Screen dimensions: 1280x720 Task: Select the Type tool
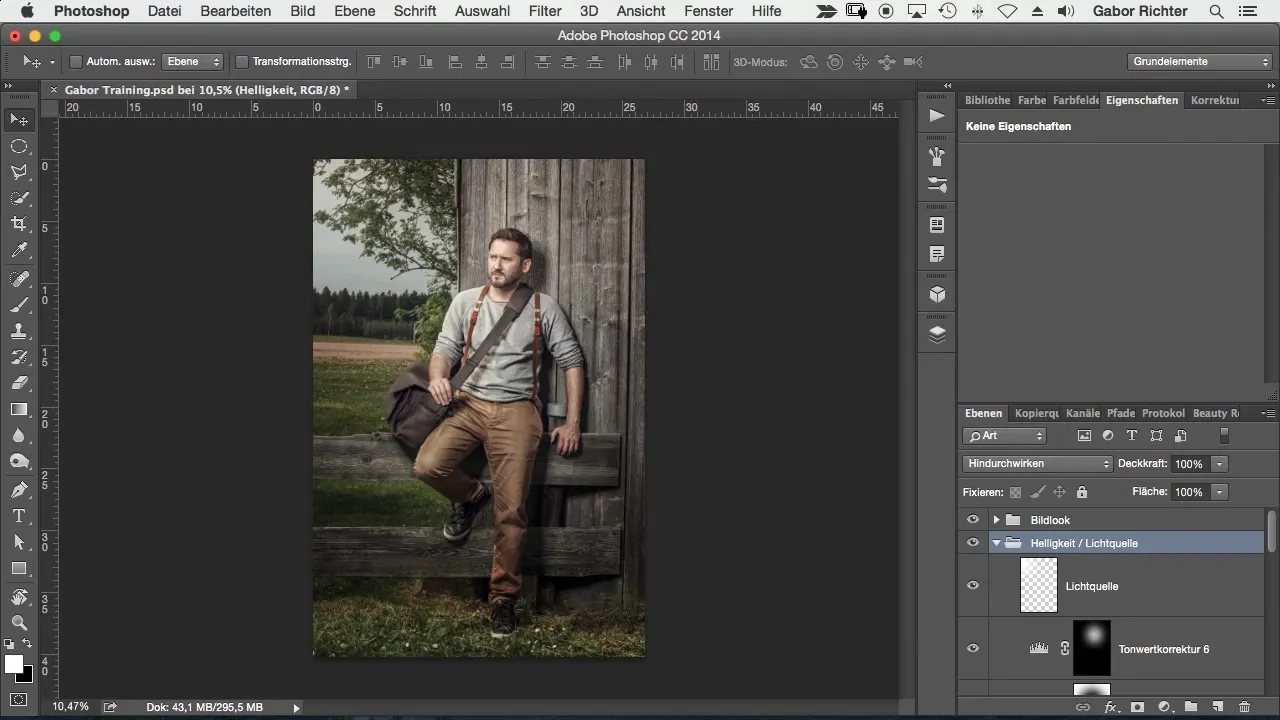(x=19, y=516)
